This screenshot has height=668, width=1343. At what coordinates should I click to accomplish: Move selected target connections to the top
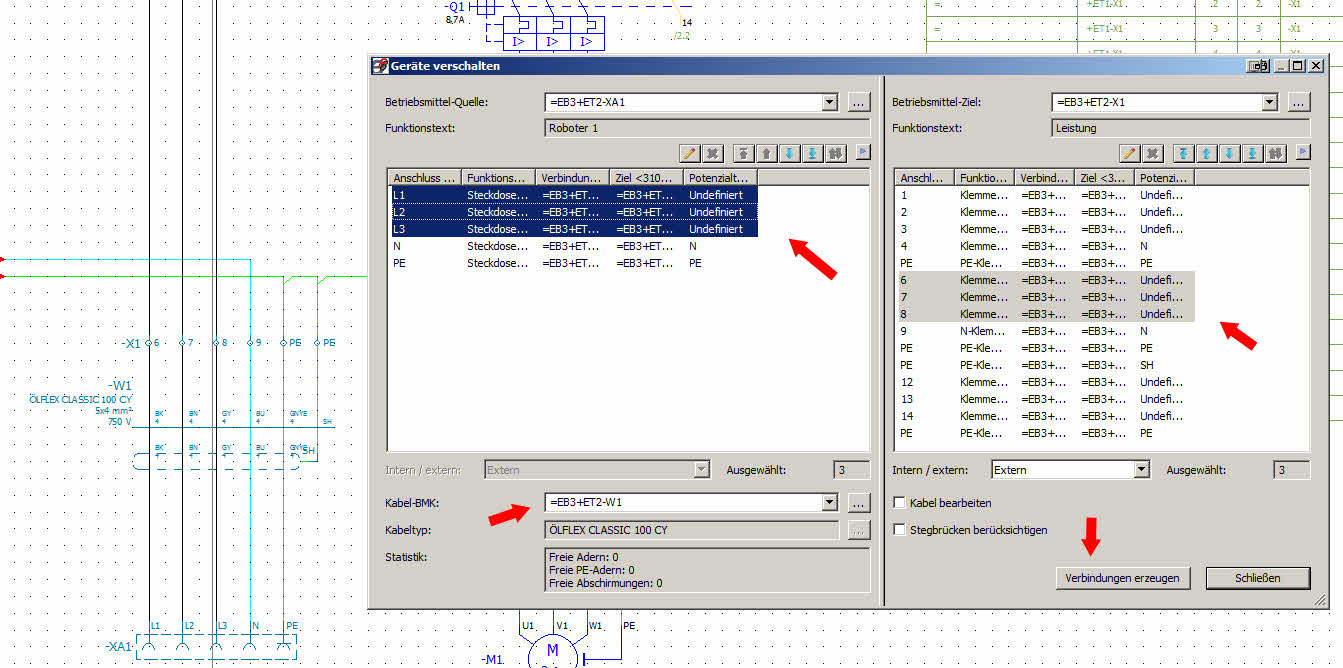coord(1183,153)
